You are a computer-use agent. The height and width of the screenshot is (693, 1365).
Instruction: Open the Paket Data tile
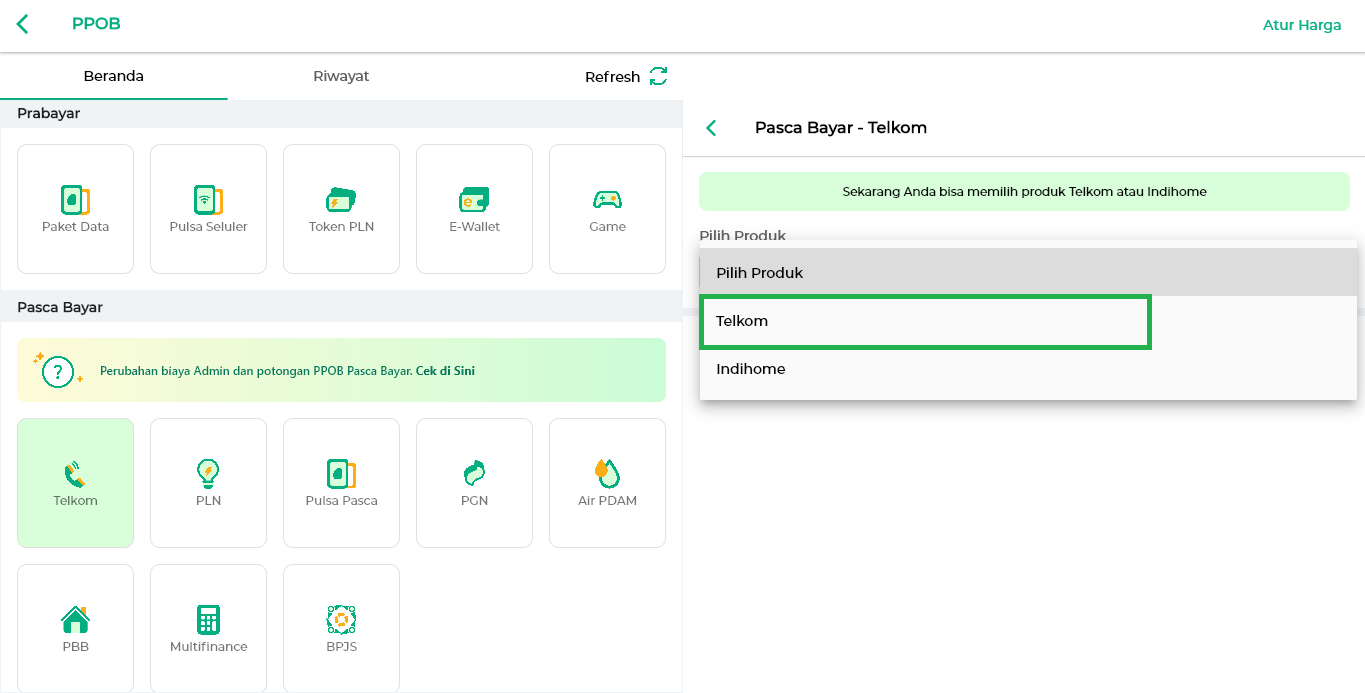click(x=75, y=209)
